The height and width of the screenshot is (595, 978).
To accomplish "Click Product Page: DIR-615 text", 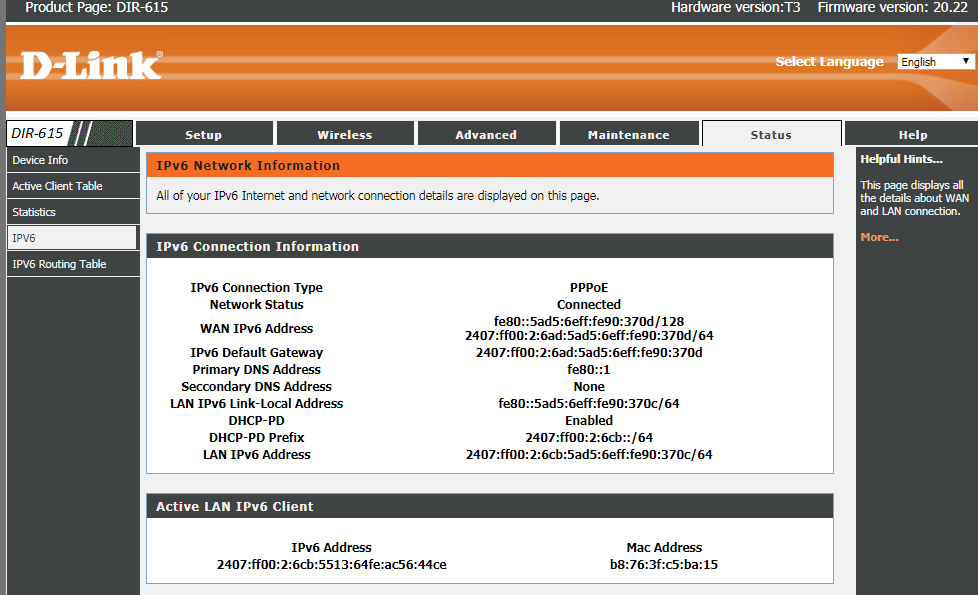I will [96, 7].
